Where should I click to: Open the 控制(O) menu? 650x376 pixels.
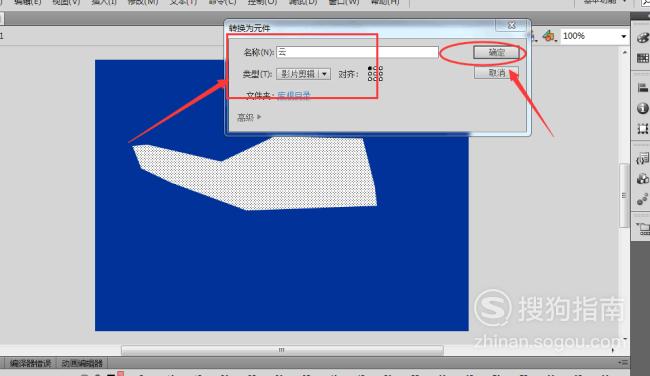[262, 2]
